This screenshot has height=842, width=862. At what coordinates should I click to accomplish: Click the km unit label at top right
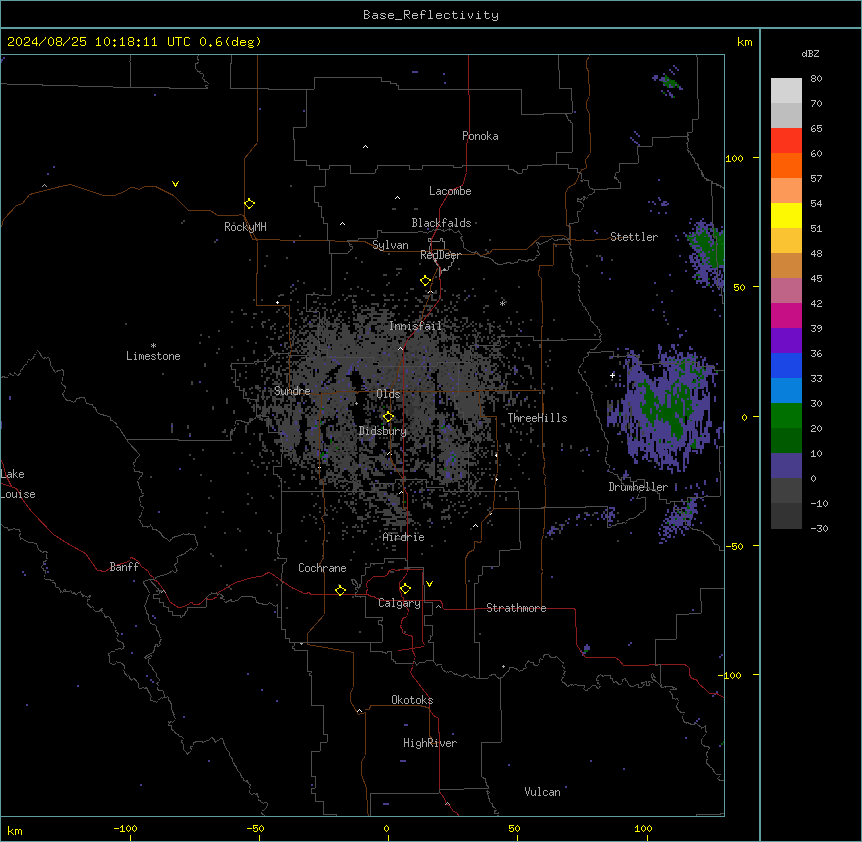pos(744,42)
